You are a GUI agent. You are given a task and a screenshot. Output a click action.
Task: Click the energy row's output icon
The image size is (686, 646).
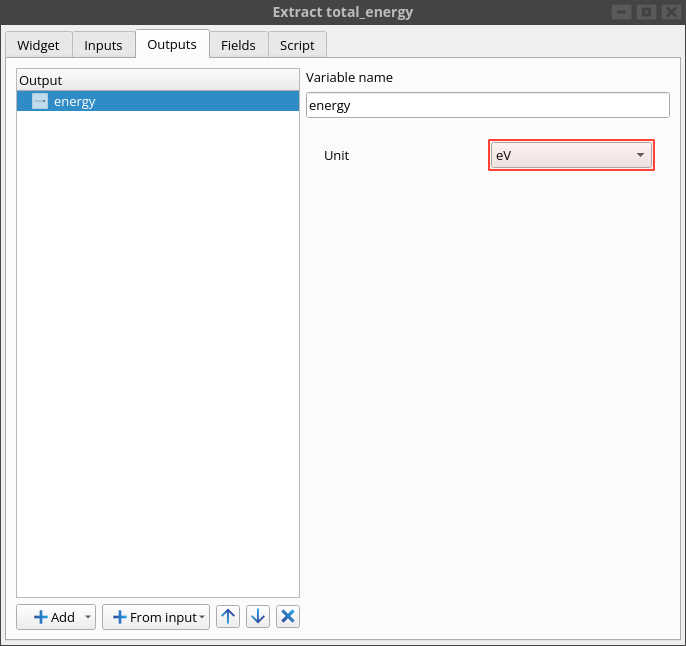point(40,101)
